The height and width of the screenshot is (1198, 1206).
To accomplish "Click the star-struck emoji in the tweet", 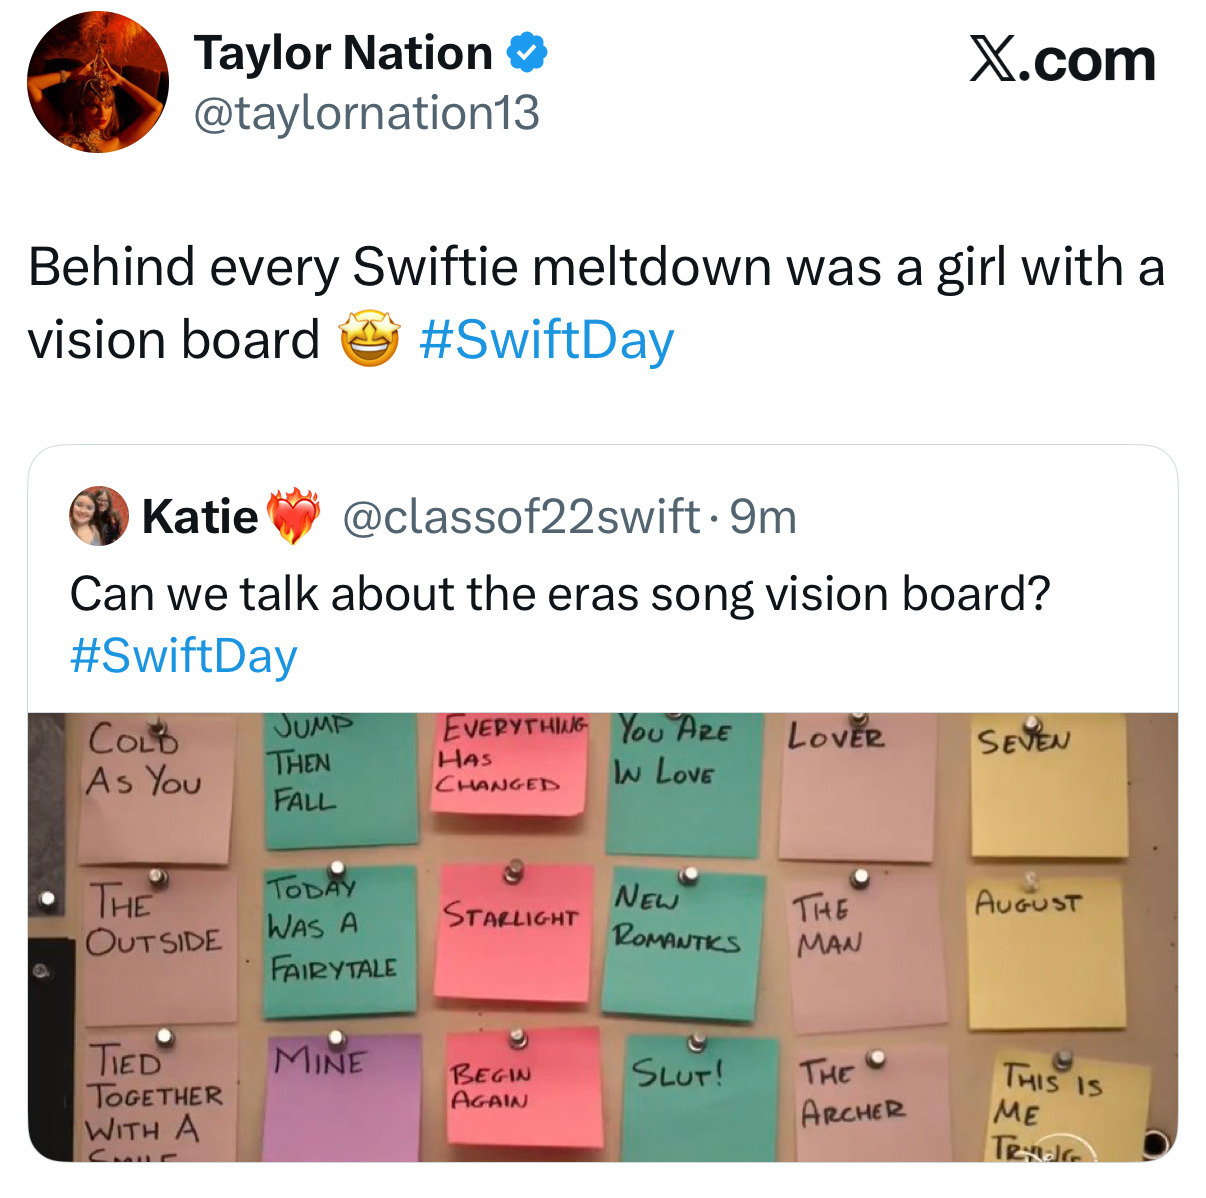I will [x=370, y=340].
